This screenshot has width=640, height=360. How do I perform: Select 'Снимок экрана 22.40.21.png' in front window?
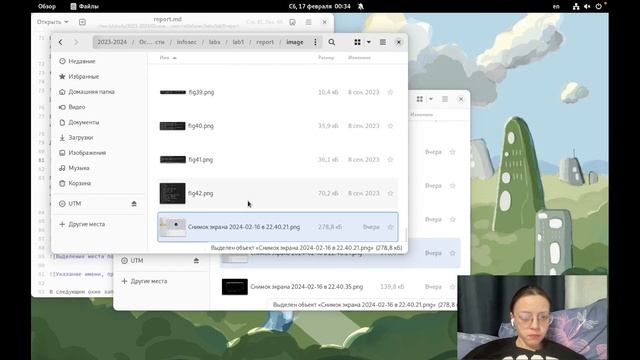[x=278, y=227]
